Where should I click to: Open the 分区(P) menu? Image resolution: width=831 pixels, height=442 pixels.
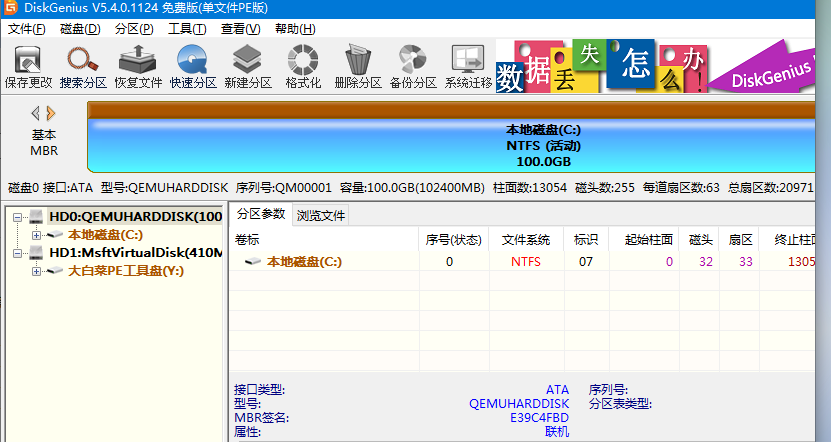(x=134, y=29)
